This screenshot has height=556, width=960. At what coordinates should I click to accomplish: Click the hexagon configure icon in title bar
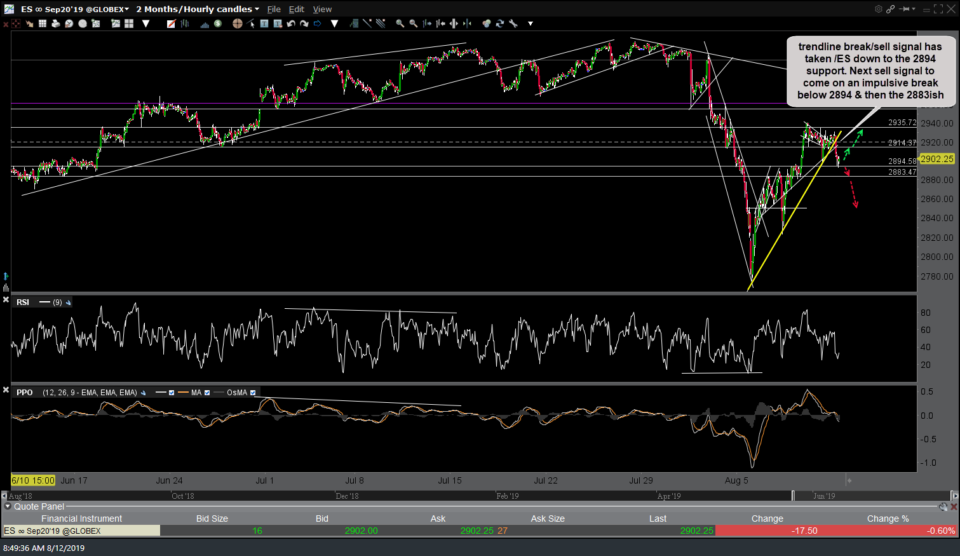[x=878, y=9]
